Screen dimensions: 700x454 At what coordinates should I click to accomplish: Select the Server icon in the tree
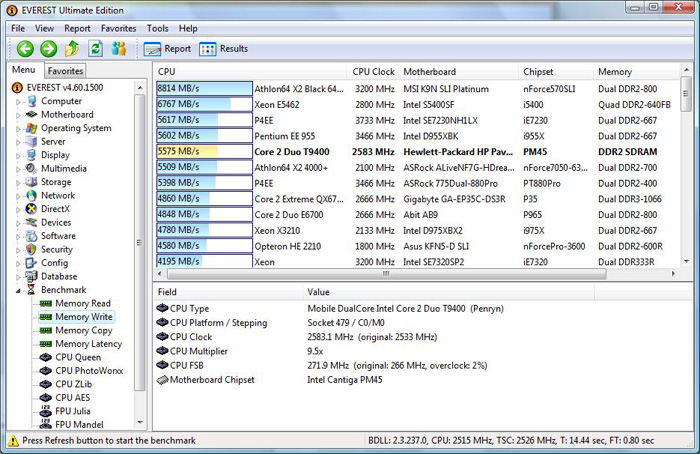pyautogui.click(x=31, y=142)
